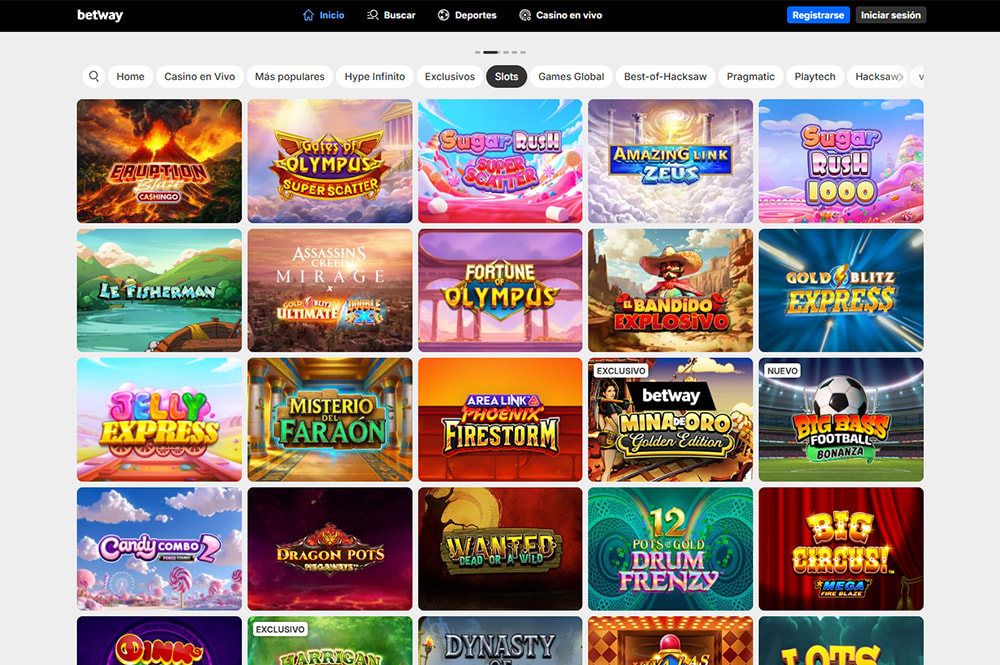Image resolution: width=1000 pixels, height=665 pixels.
Task: Open Gates of Olympus Super Scatter game
Action: 330,161
